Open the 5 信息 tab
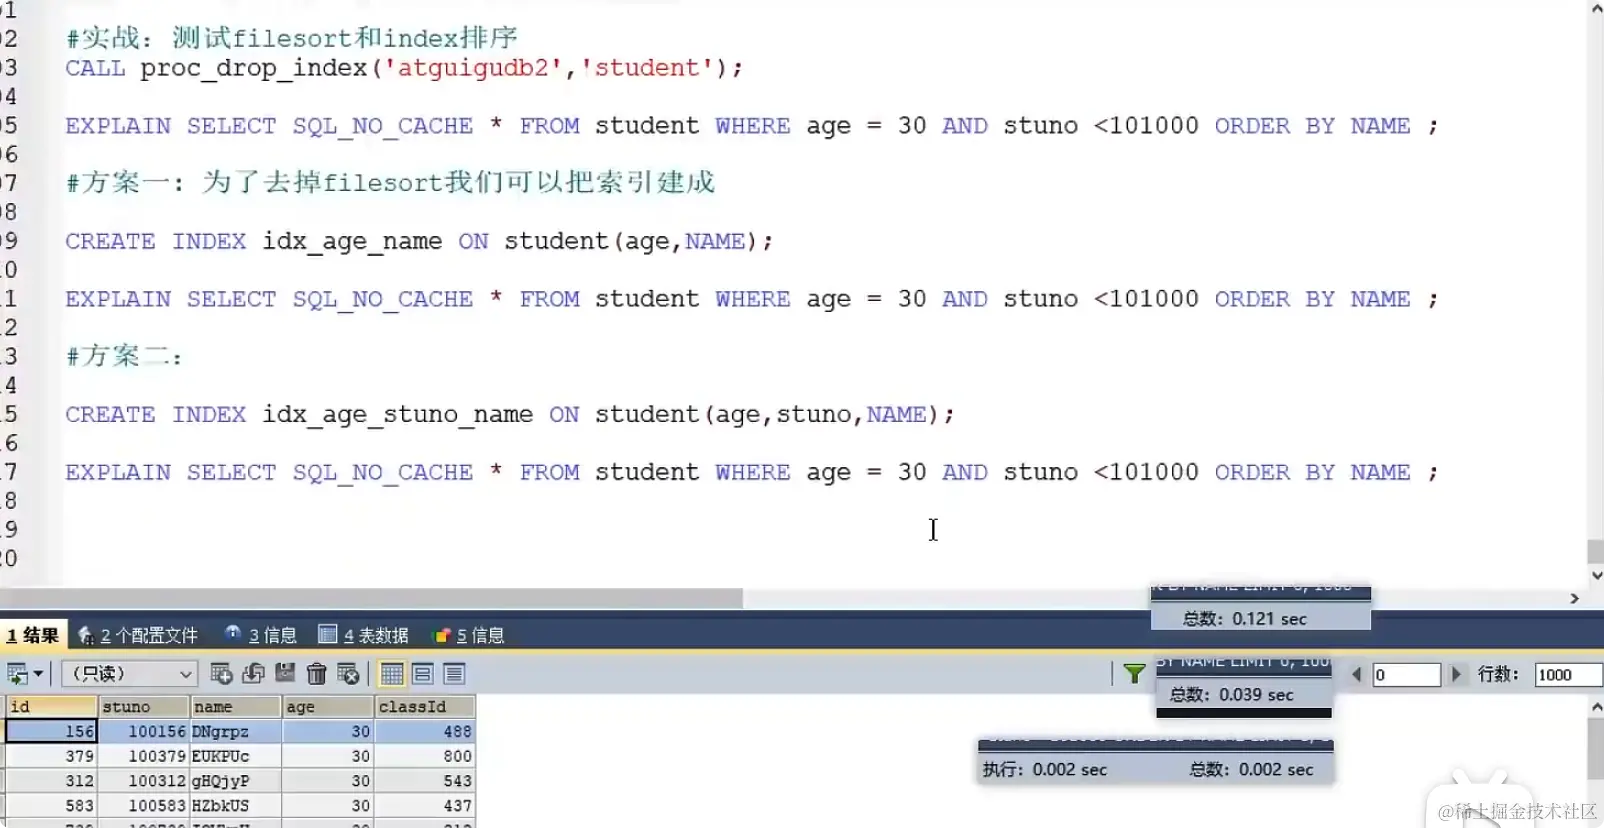The image size is (1604, 828). (469, 635)
